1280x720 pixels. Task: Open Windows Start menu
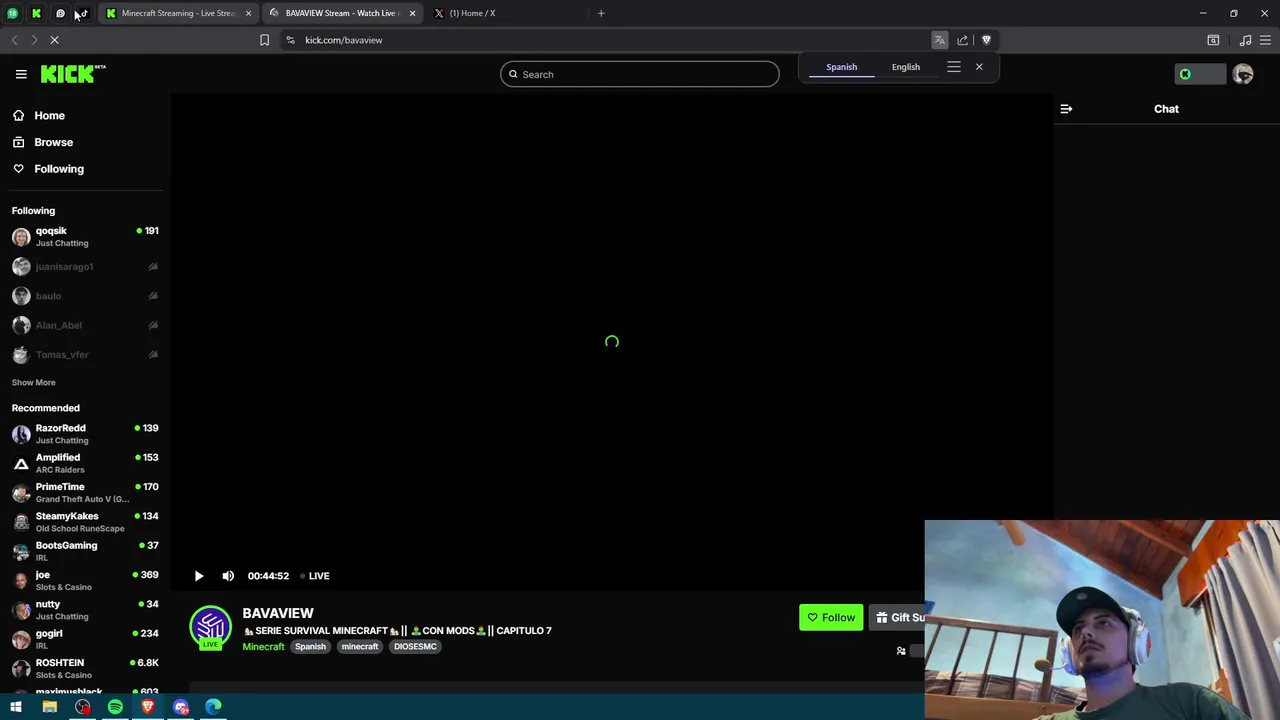(x=16, y=707)
